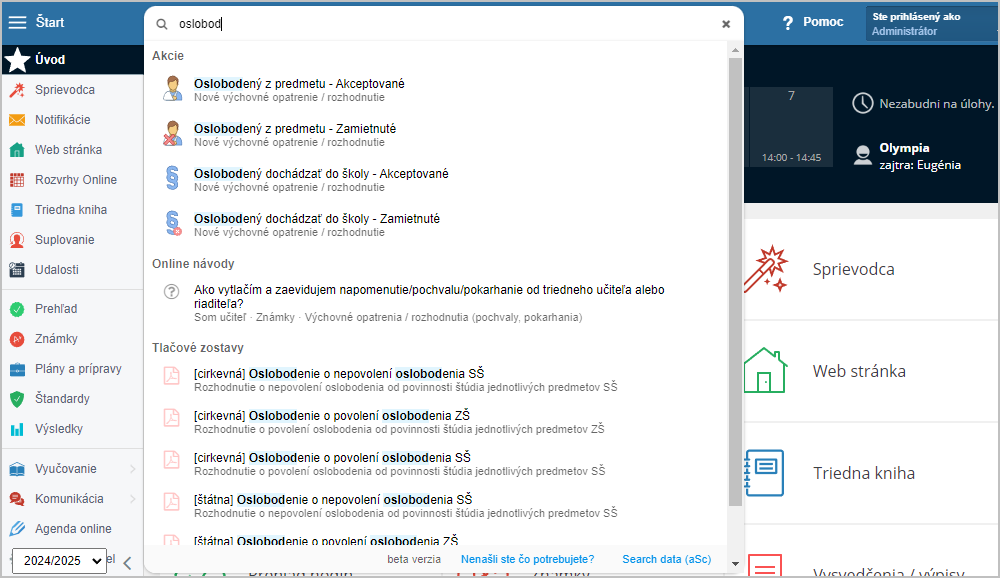The image size is (1000, 578).
Task: Open Výsledky bar chart icon
Action: point(17,429)
